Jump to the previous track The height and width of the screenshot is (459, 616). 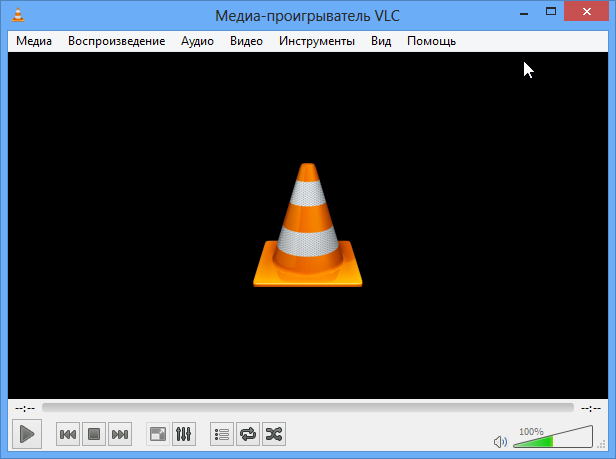(x=68, y=434)
